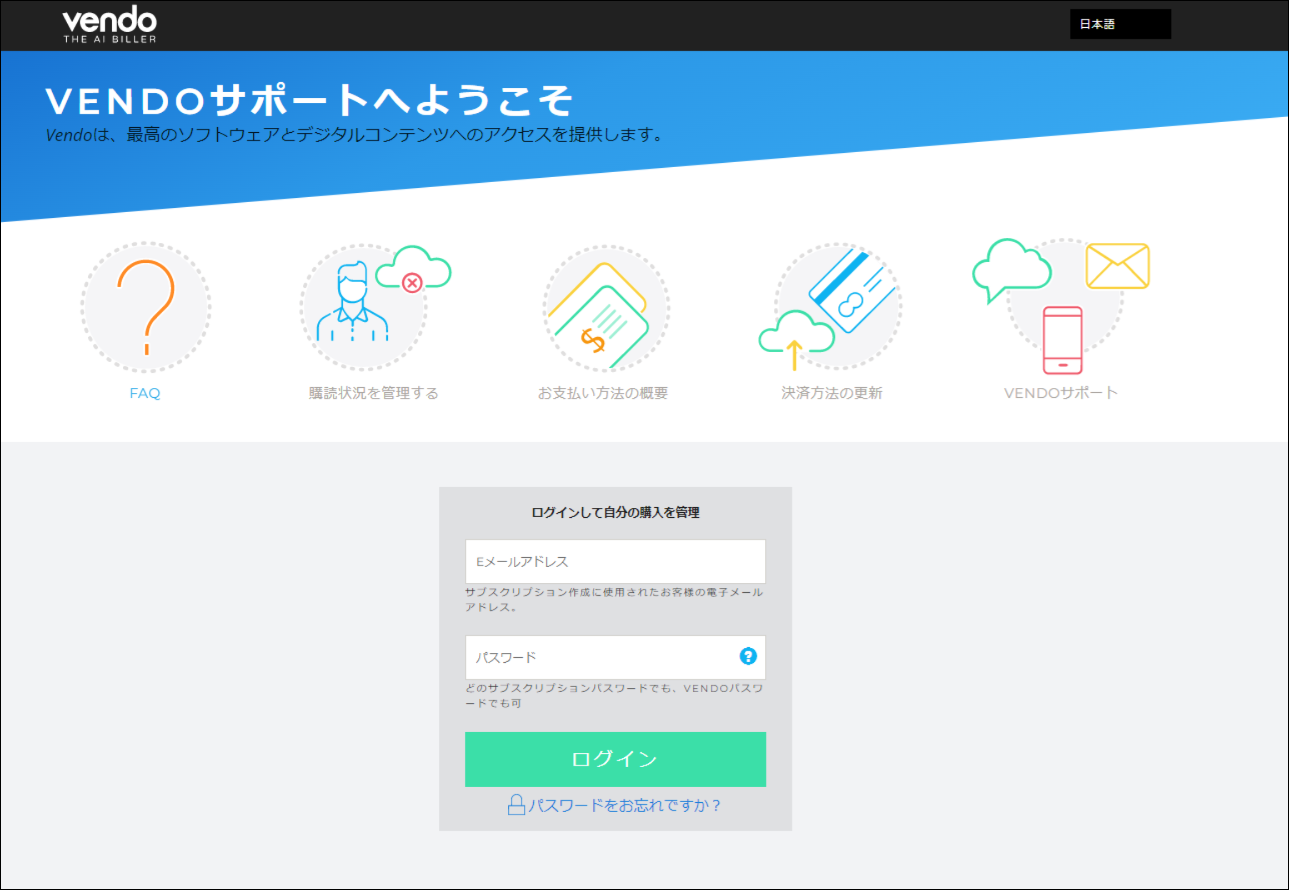Screen dimensions: 1289x890
Task: Focus the Eメールアドレス input field
Action: 615,562
